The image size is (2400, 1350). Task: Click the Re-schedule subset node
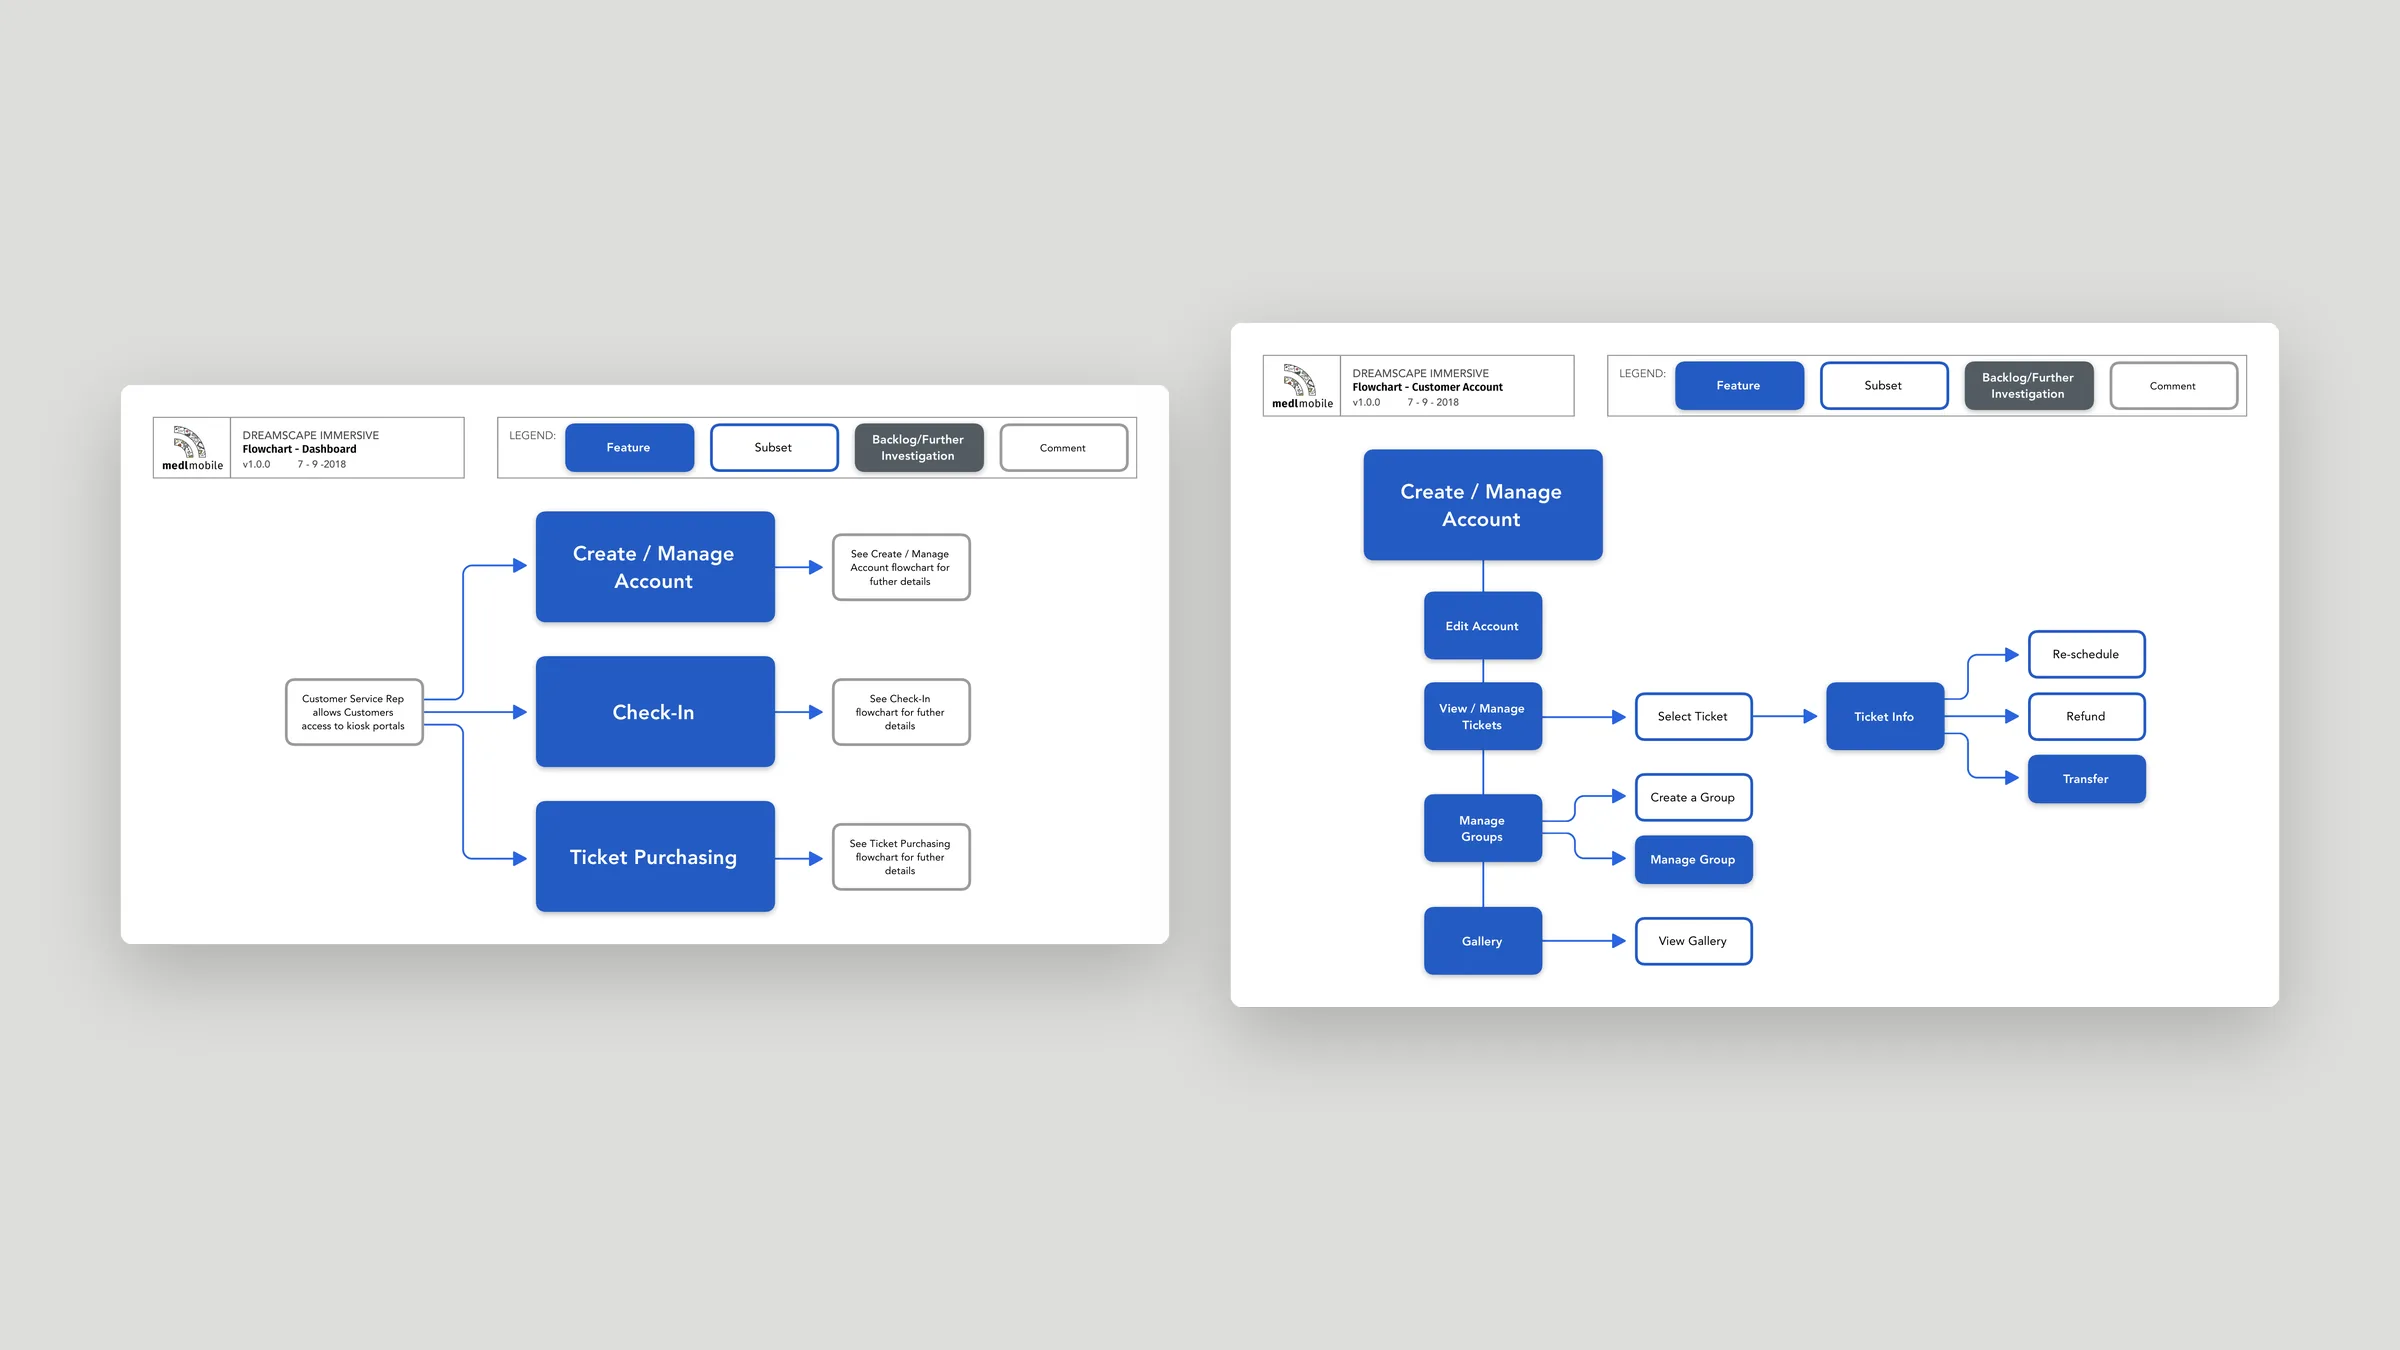[2086, 654]
